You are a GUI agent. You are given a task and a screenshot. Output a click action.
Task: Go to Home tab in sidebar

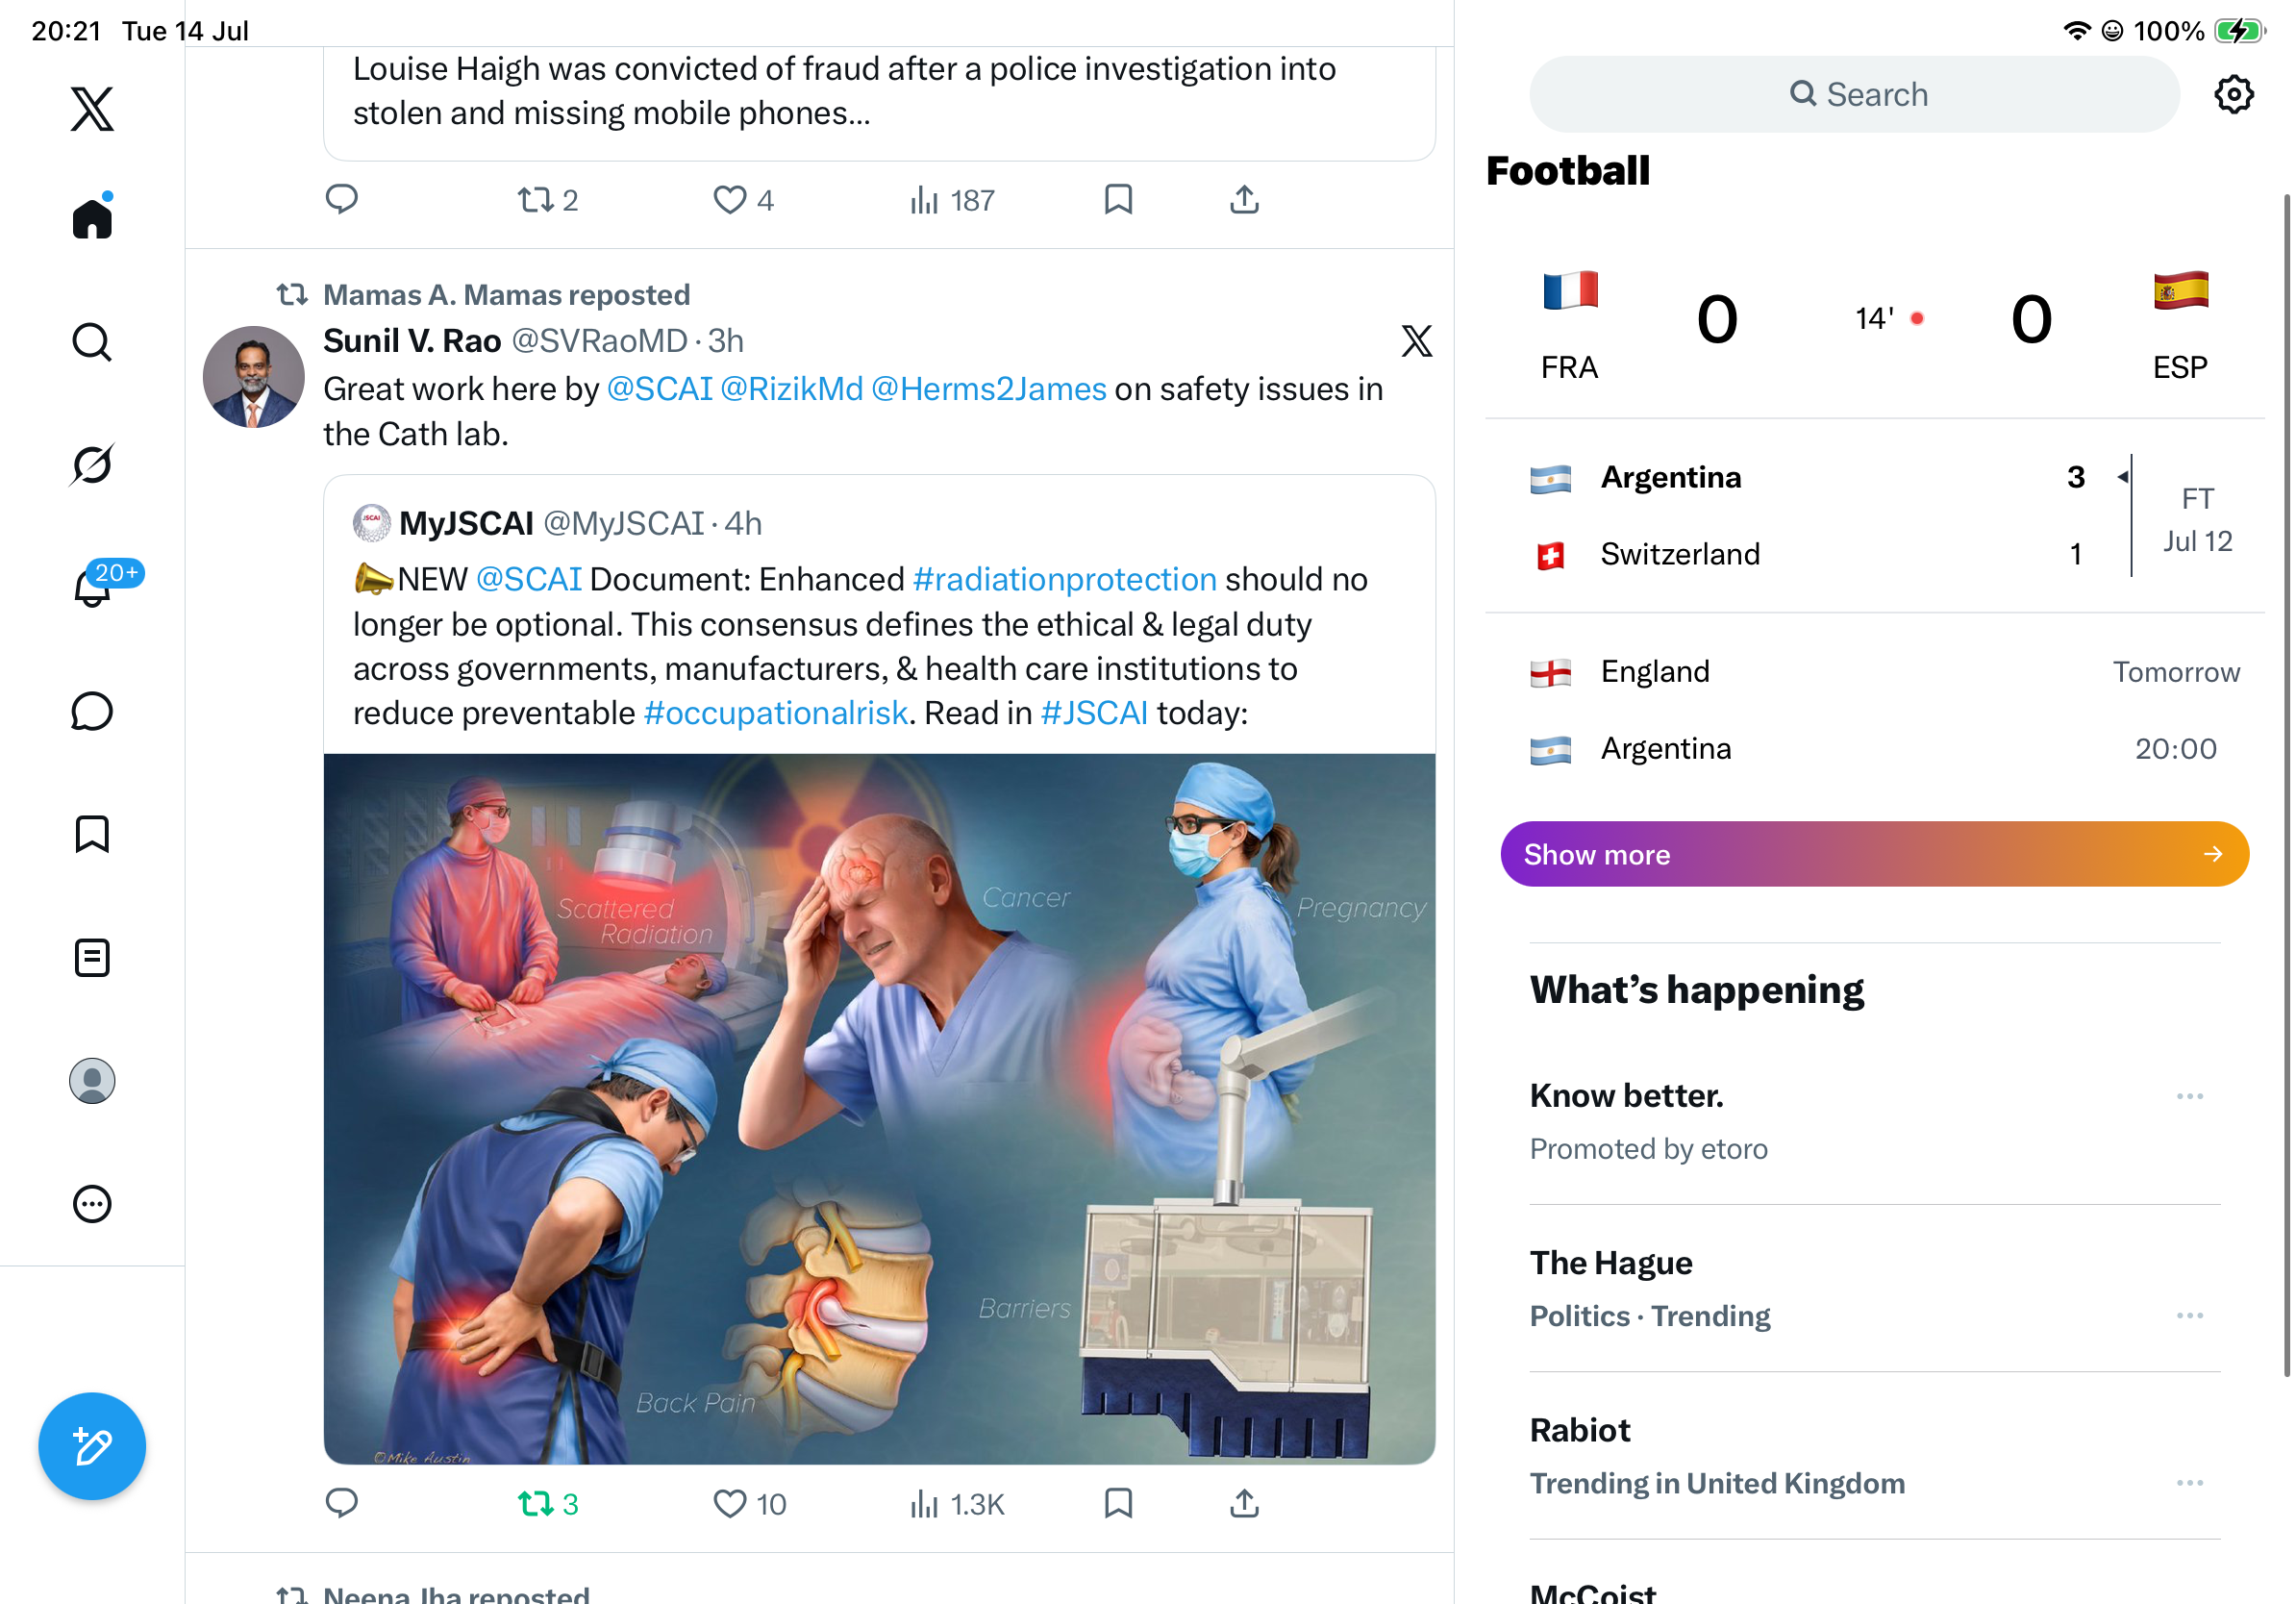92,216
